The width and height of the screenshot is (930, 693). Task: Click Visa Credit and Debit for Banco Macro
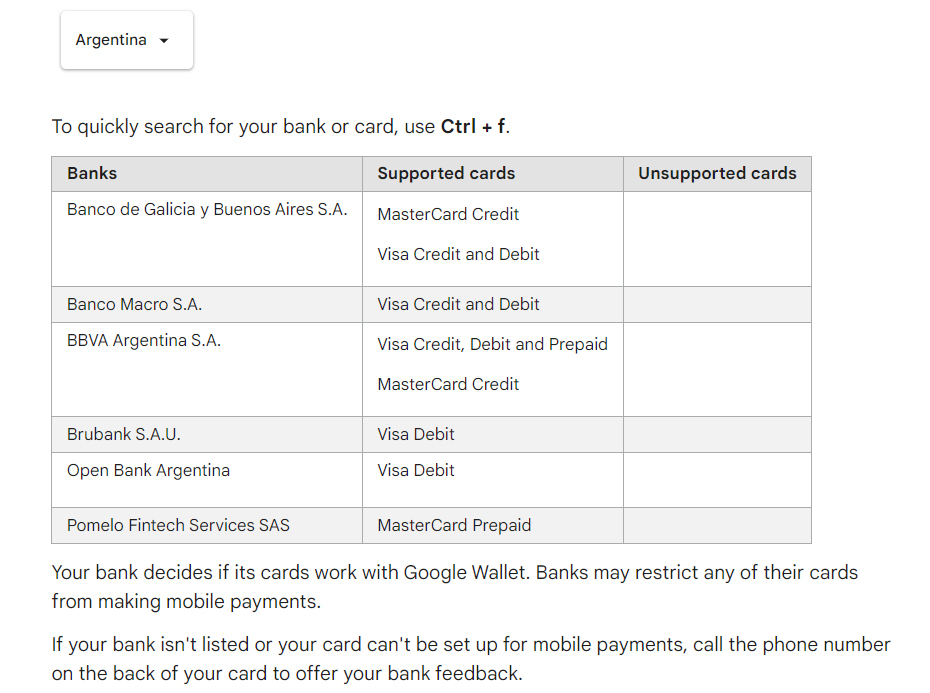(x=458, y=304)
